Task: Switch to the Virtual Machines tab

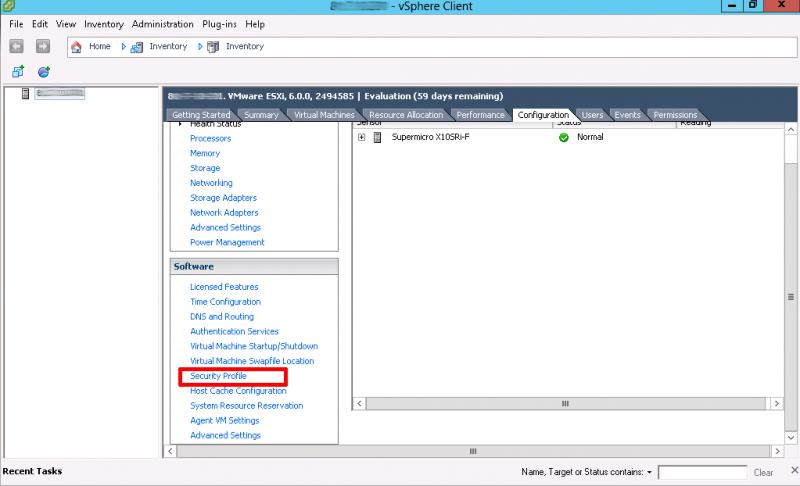Action: pyautogui.click(x=324, y=115)
